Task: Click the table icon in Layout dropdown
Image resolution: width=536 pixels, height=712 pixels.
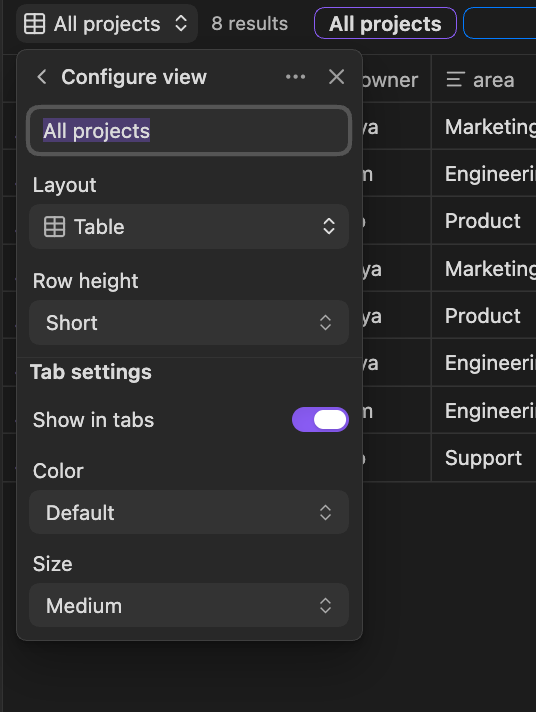Action: [55, 227]
